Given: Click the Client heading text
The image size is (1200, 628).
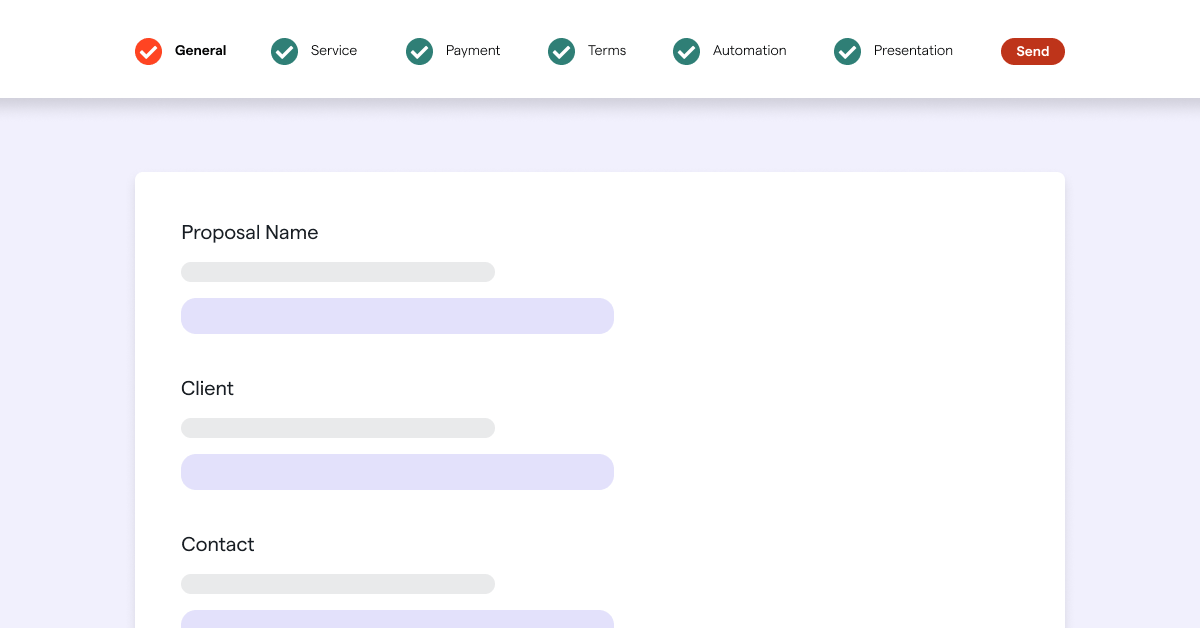Looking at the screenshot, I should [207, 389].
